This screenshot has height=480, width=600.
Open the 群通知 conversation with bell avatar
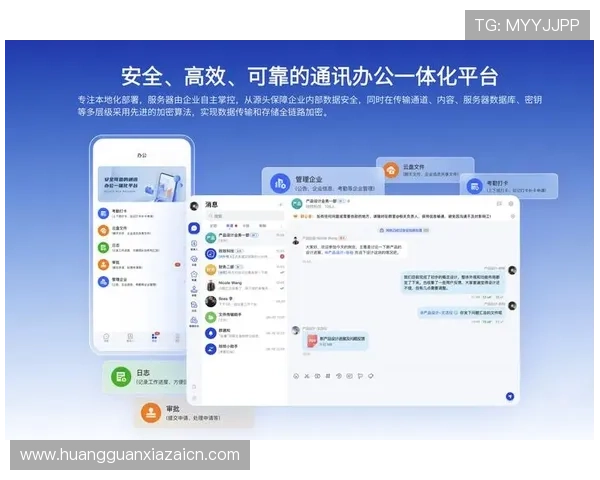[245, 333]
